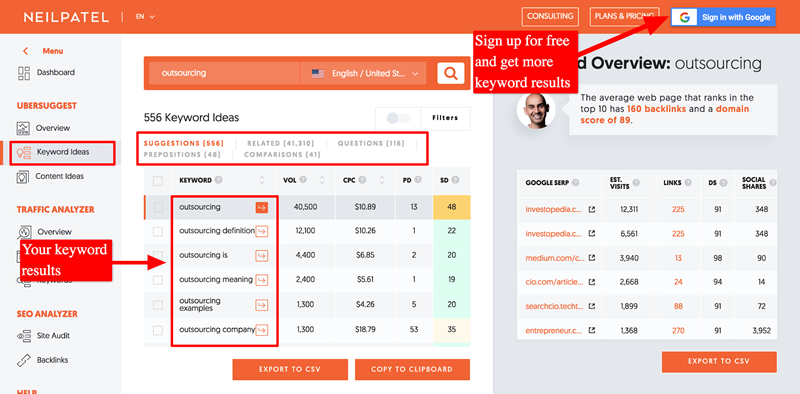Image resolution: width=800 pixels, height=394 pixels.
Task: Click help icon next to SD header
Action: [x=455, y=180]
